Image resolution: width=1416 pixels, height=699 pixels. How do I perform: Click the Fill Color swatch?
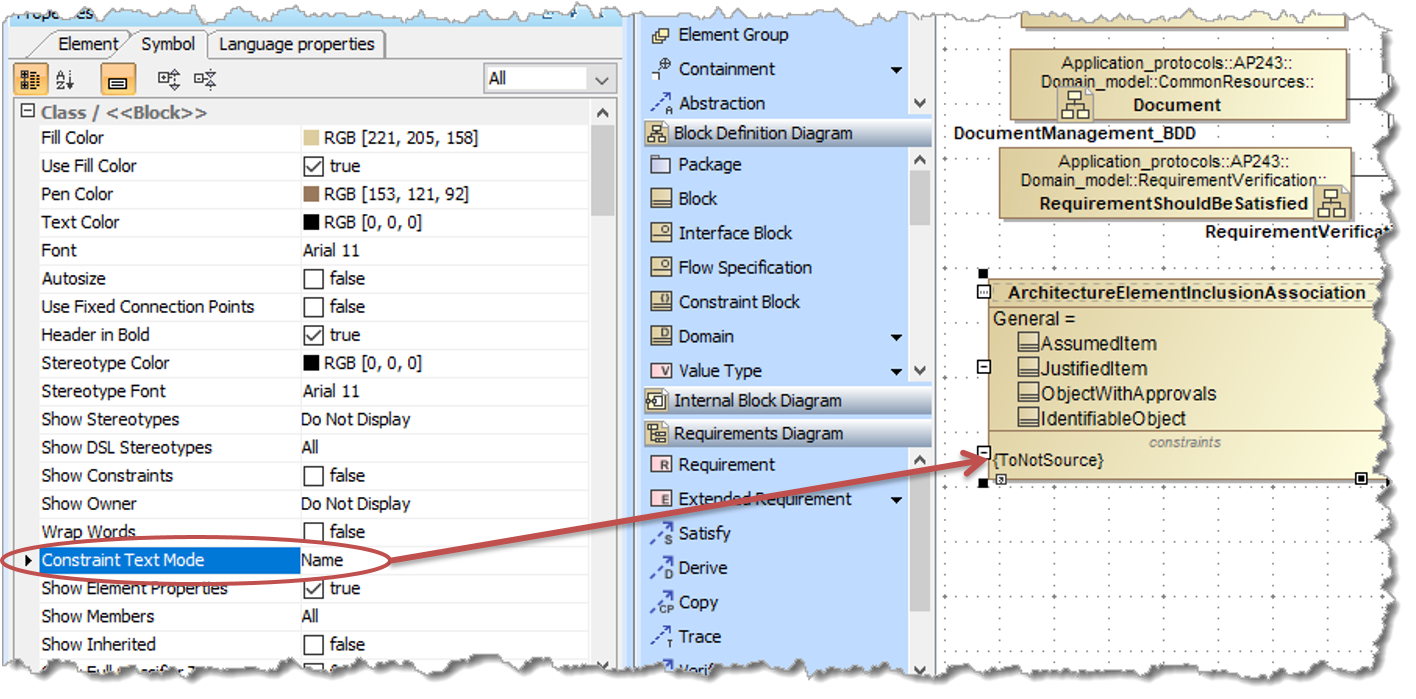coord(311,138)
